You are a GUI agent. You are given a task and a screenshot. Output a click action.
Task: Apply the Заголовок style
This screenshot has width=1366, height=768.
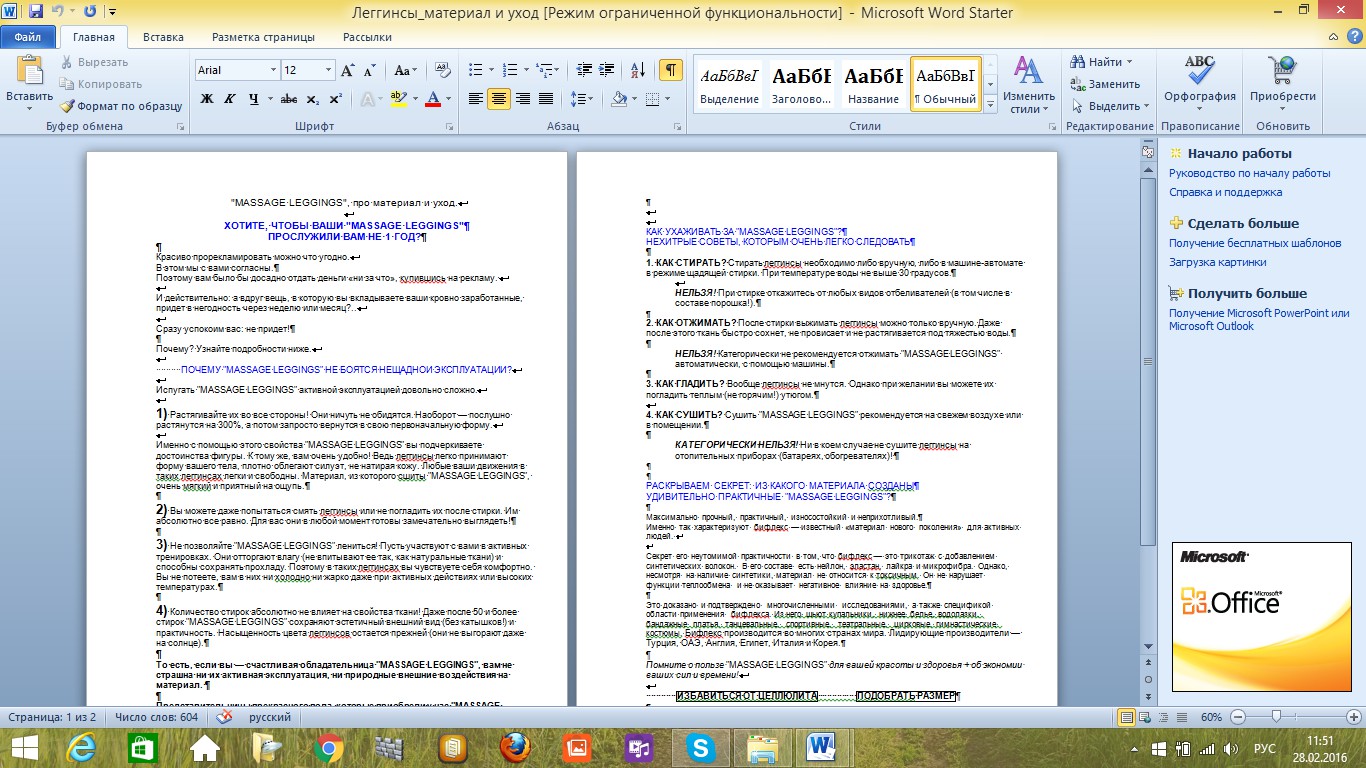(802, 83)
